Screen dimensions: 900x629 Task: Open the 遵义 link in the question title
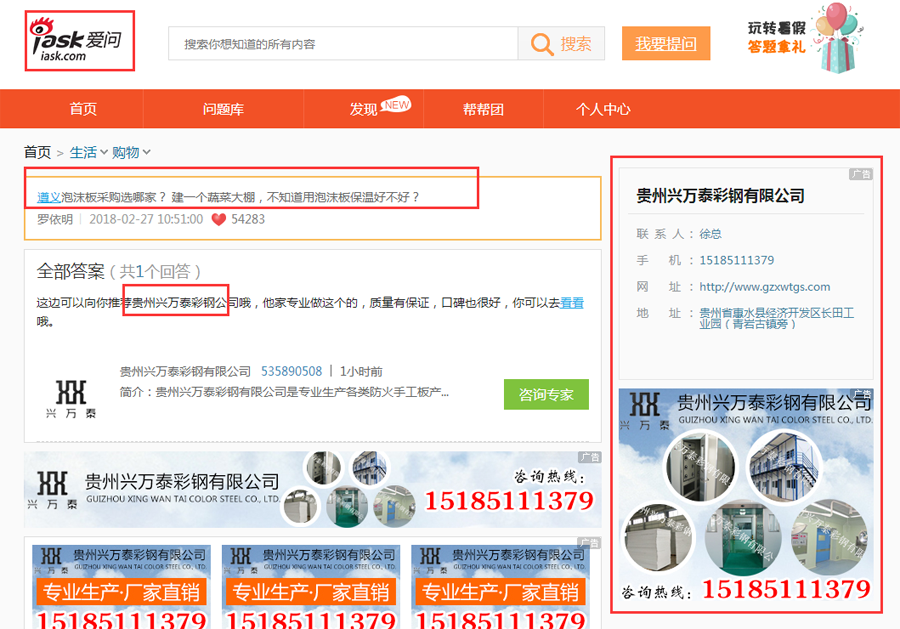[49, 197]
